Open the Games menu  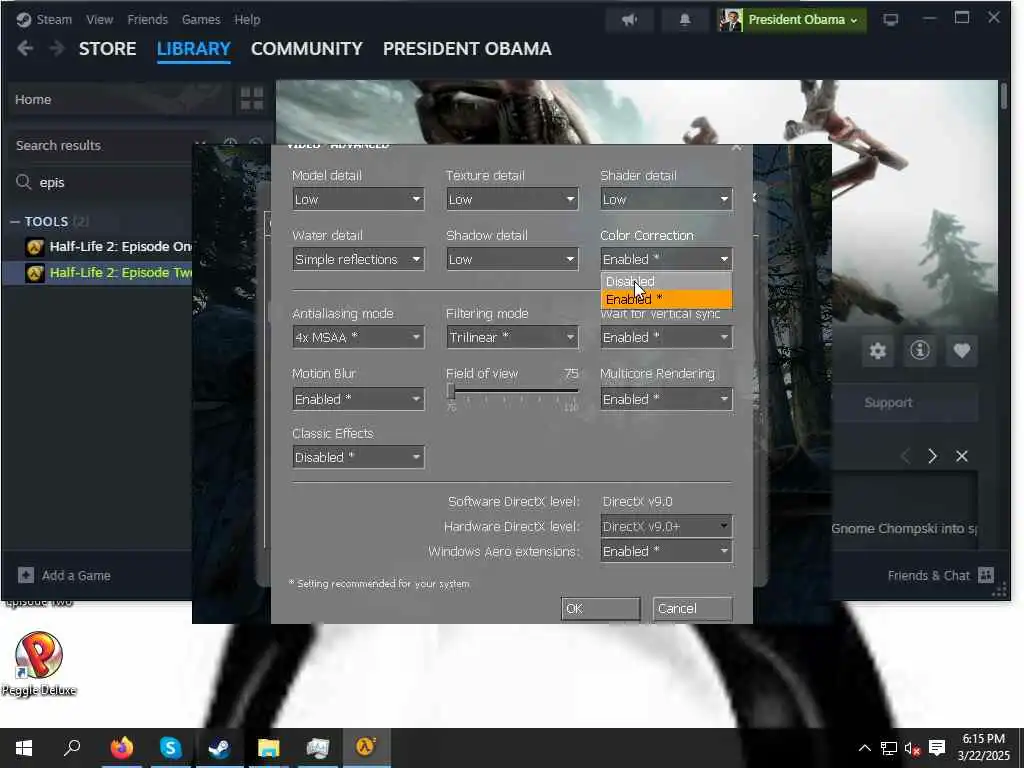201,20
